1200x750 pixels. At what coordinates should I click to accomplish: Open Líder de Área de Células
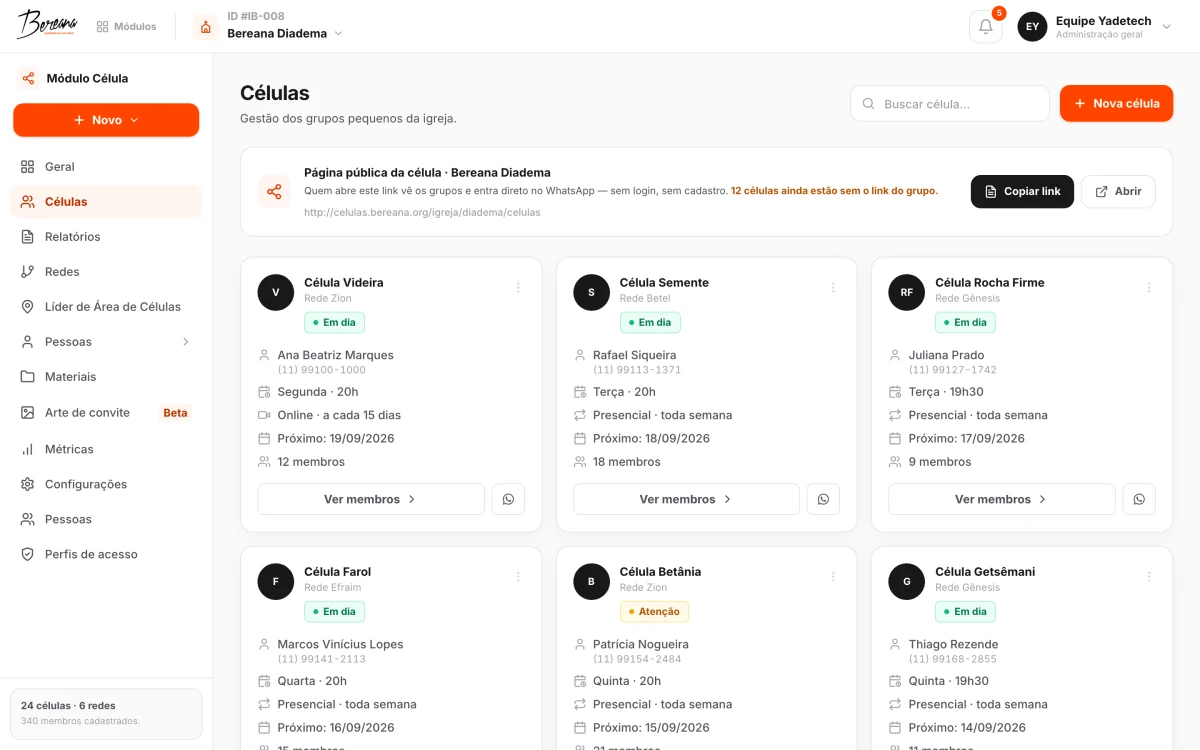coord(106,307)
